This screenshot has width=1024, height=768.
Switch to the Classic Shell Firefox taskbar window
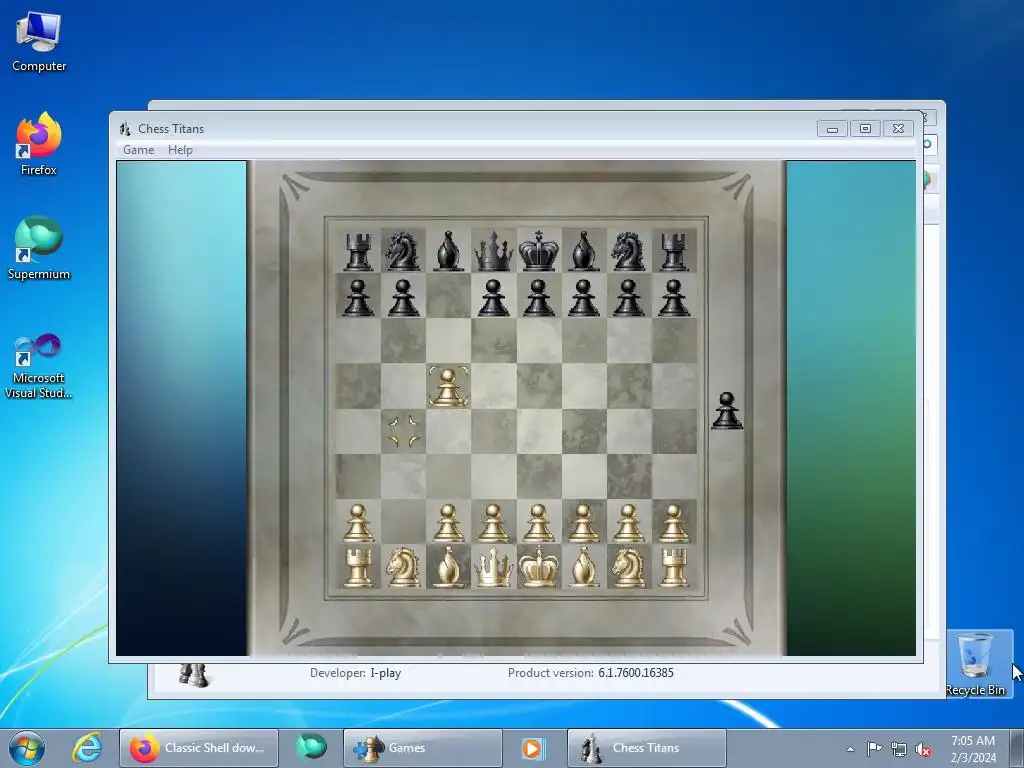click(x=199, y=748)
